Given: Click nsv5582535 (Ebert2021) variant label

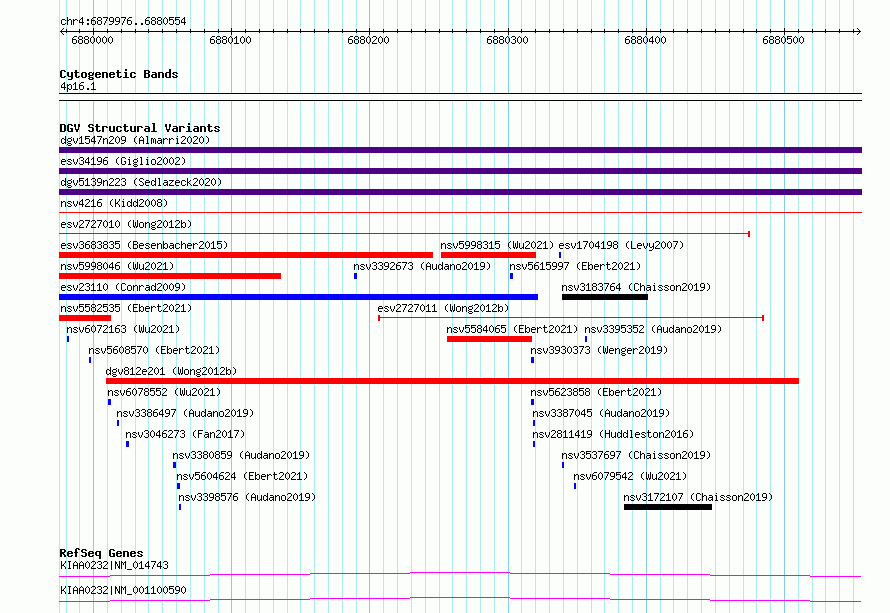Looking at the screenshot, I should [x=126, y=308].
